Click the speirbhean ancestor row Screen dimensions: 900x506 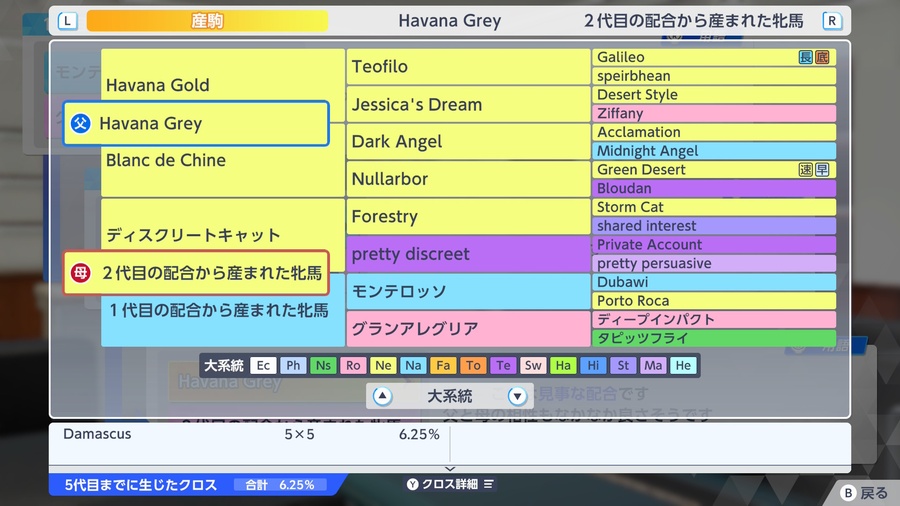[714, 76]
